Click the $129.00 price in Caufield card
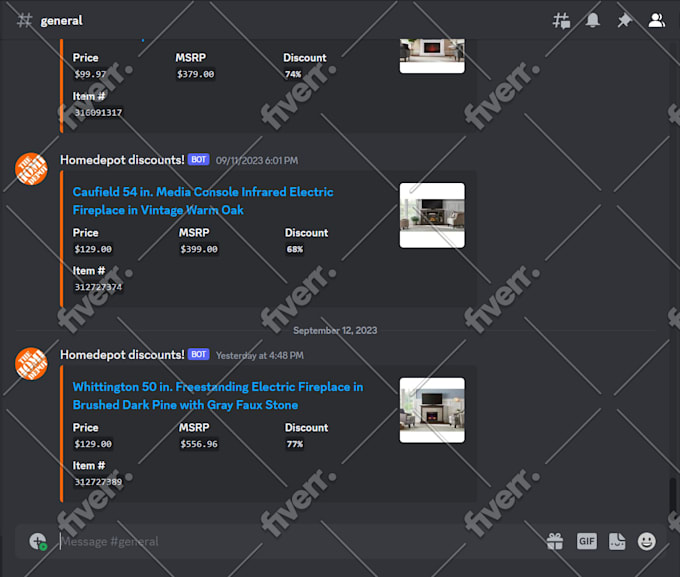Screen dimensions: 680x577 (93, 249)
